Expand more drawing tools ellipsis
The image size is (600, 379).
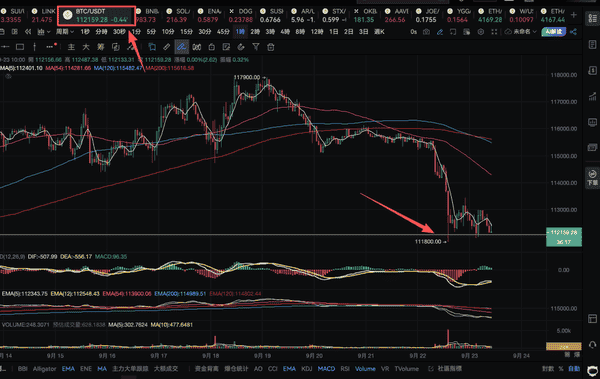(x=51, y=47)
